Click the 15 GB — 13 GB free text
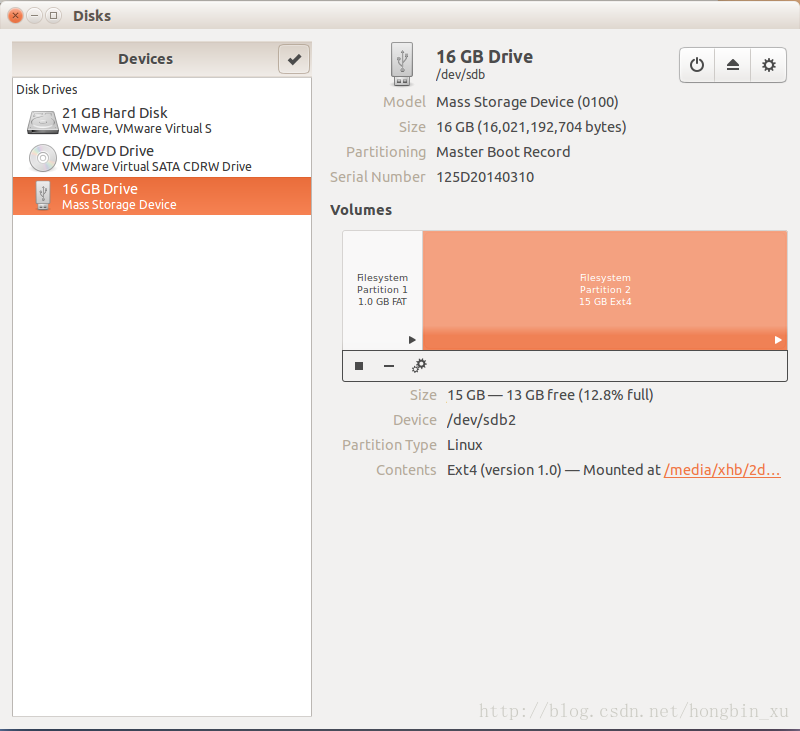Viewport: 800px width, 731px height. [x=550, y=395]
